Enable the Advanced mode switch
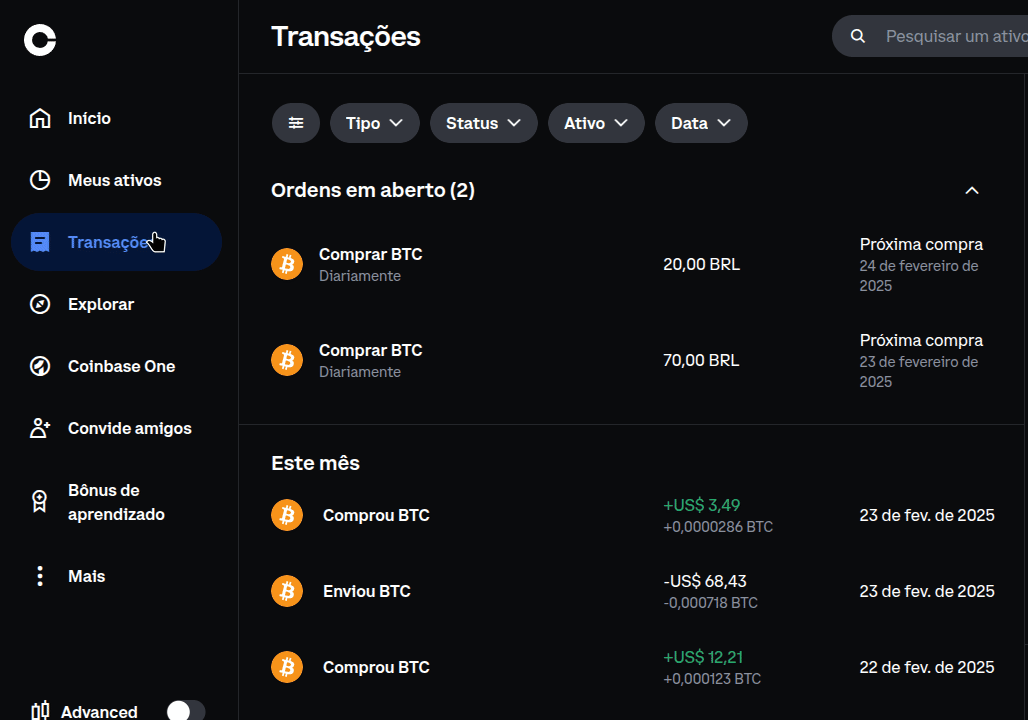 183,710
